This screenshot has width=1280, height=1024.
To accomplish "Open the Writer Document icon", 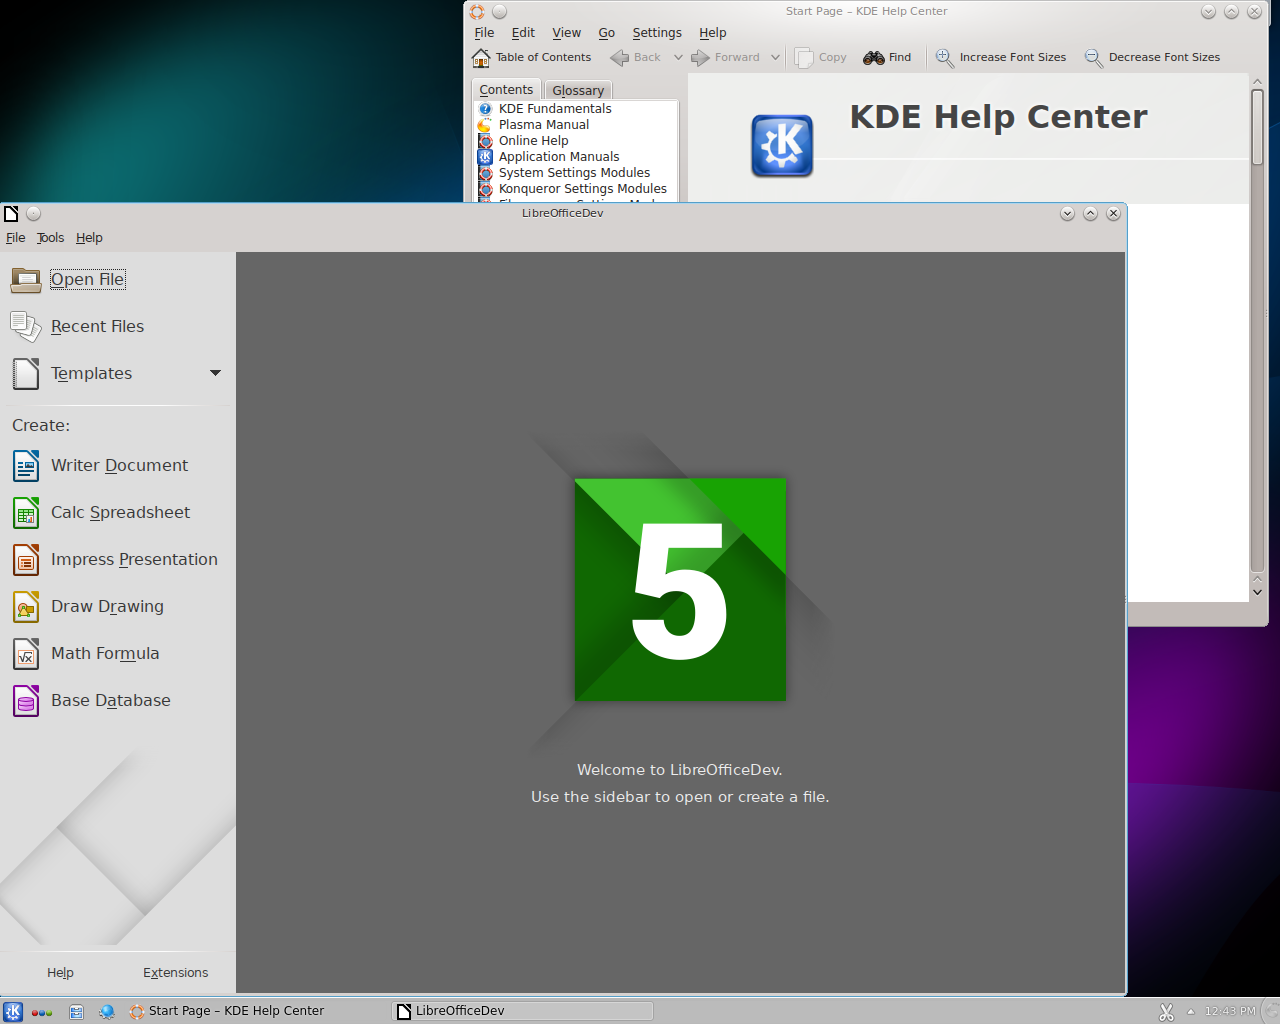I will click(x=26, y=465).
